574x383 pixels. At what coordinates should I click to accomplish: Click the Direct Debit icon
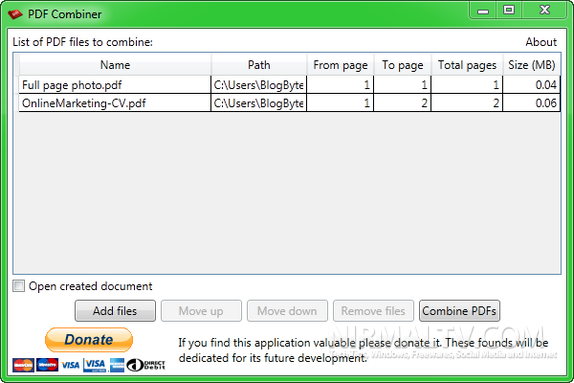coord(146,365)
